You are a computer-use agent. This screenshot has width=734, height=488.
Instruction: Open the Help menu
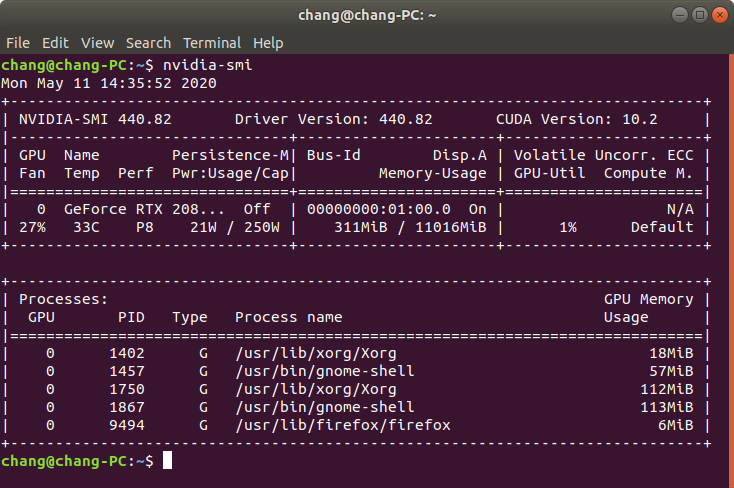click(268, 43)
